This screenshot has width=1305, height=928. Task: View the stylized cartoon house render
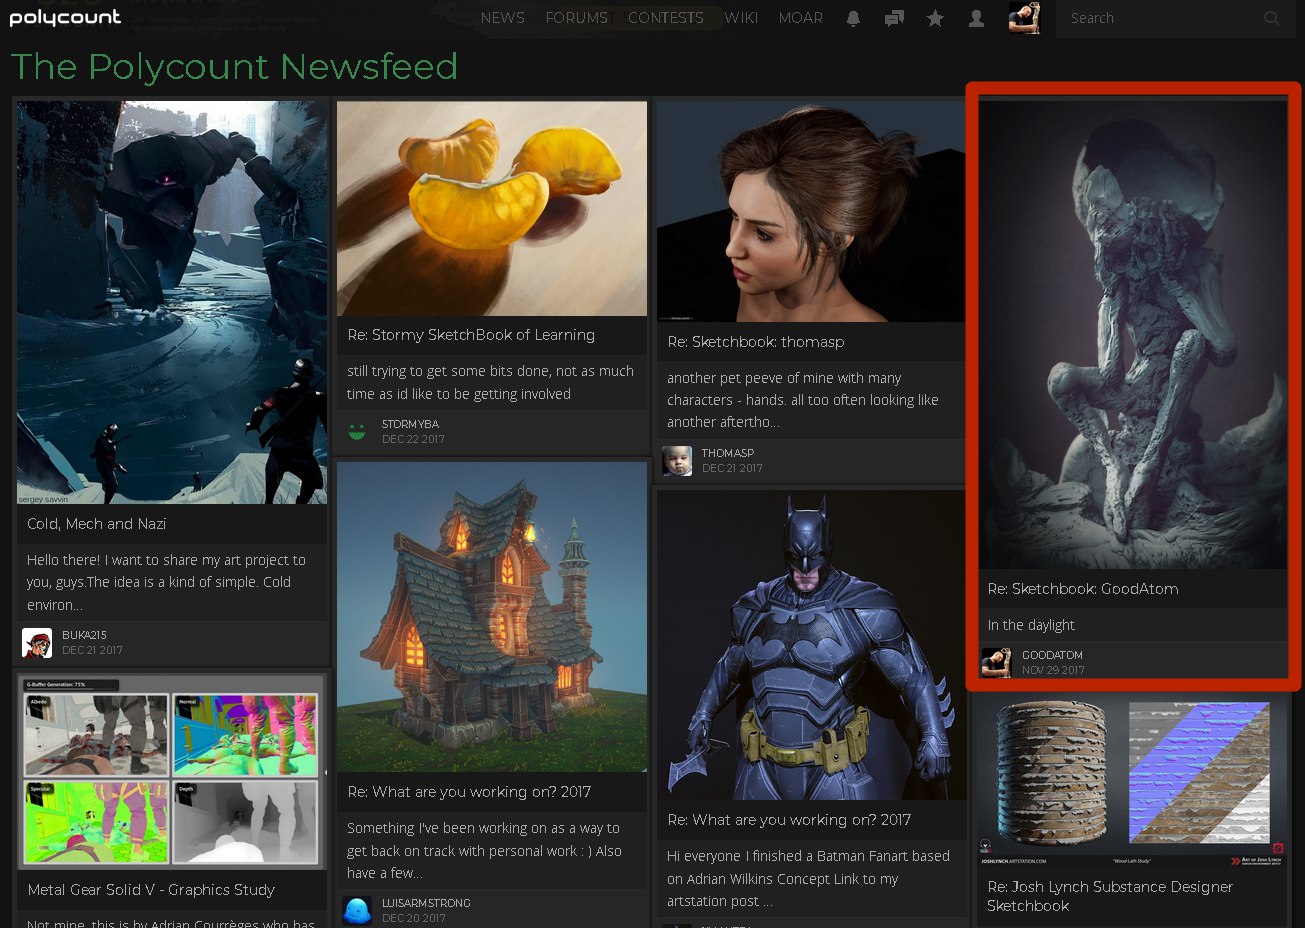(x=492, y=617)
